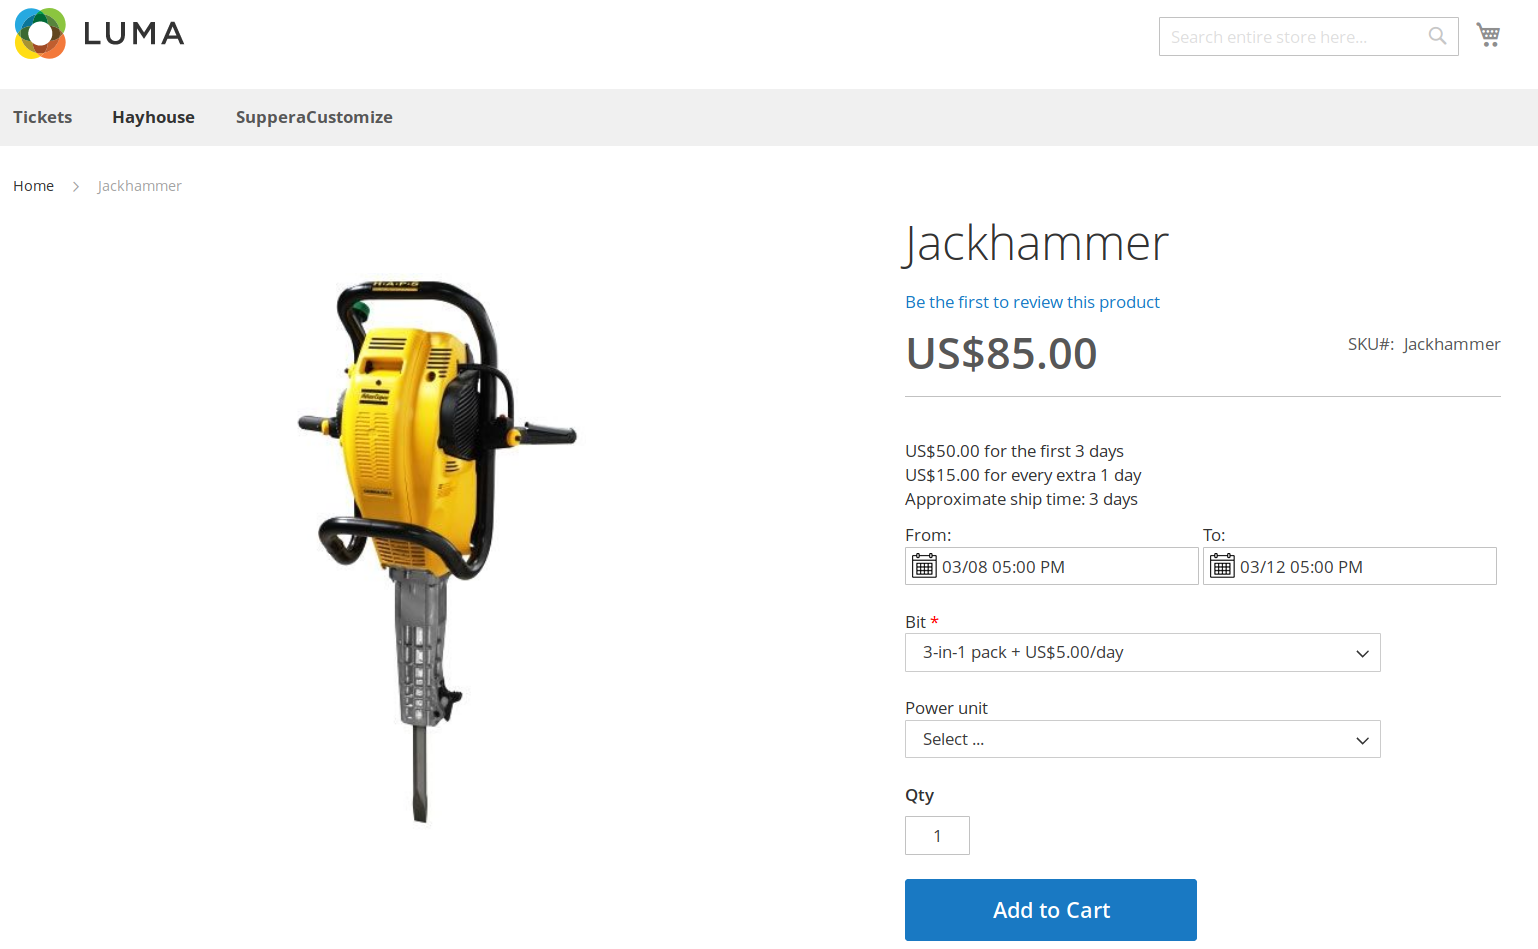
Task: Click the shopping cart icon
Action: click(x=1488, y=35)
